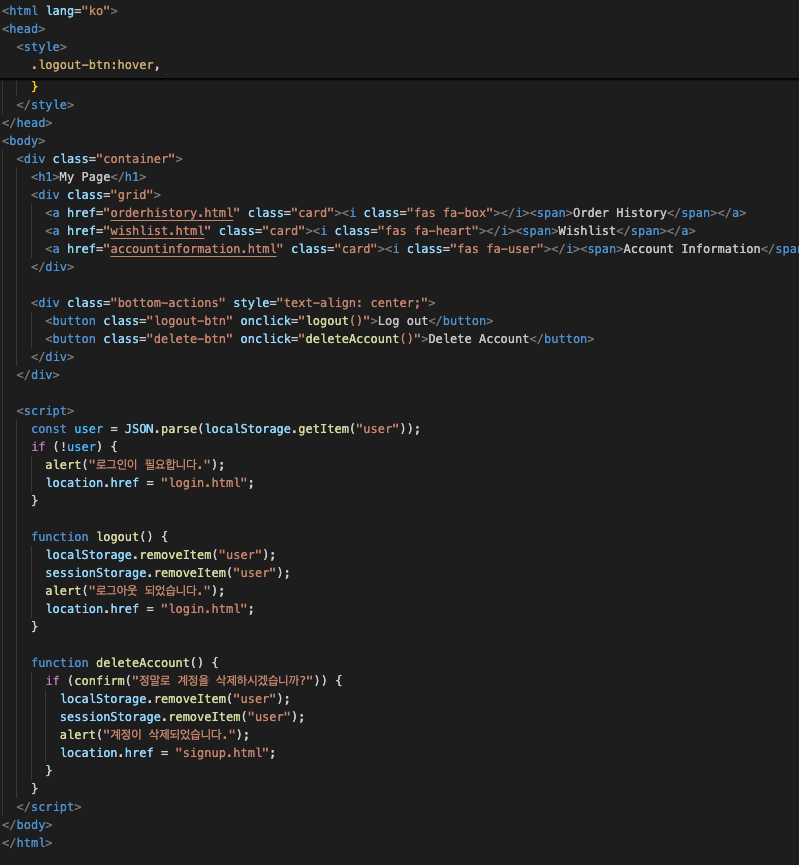Click the "signup.html" string value
This screenshot has width=799, height=865.
pos(225,753)
